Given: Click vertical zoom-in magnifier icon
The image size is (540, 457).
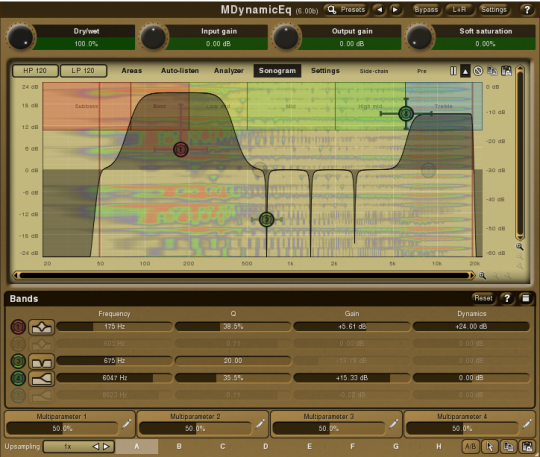Looking at the screenshot, I should pyautogui.click(x=520, y=247).
